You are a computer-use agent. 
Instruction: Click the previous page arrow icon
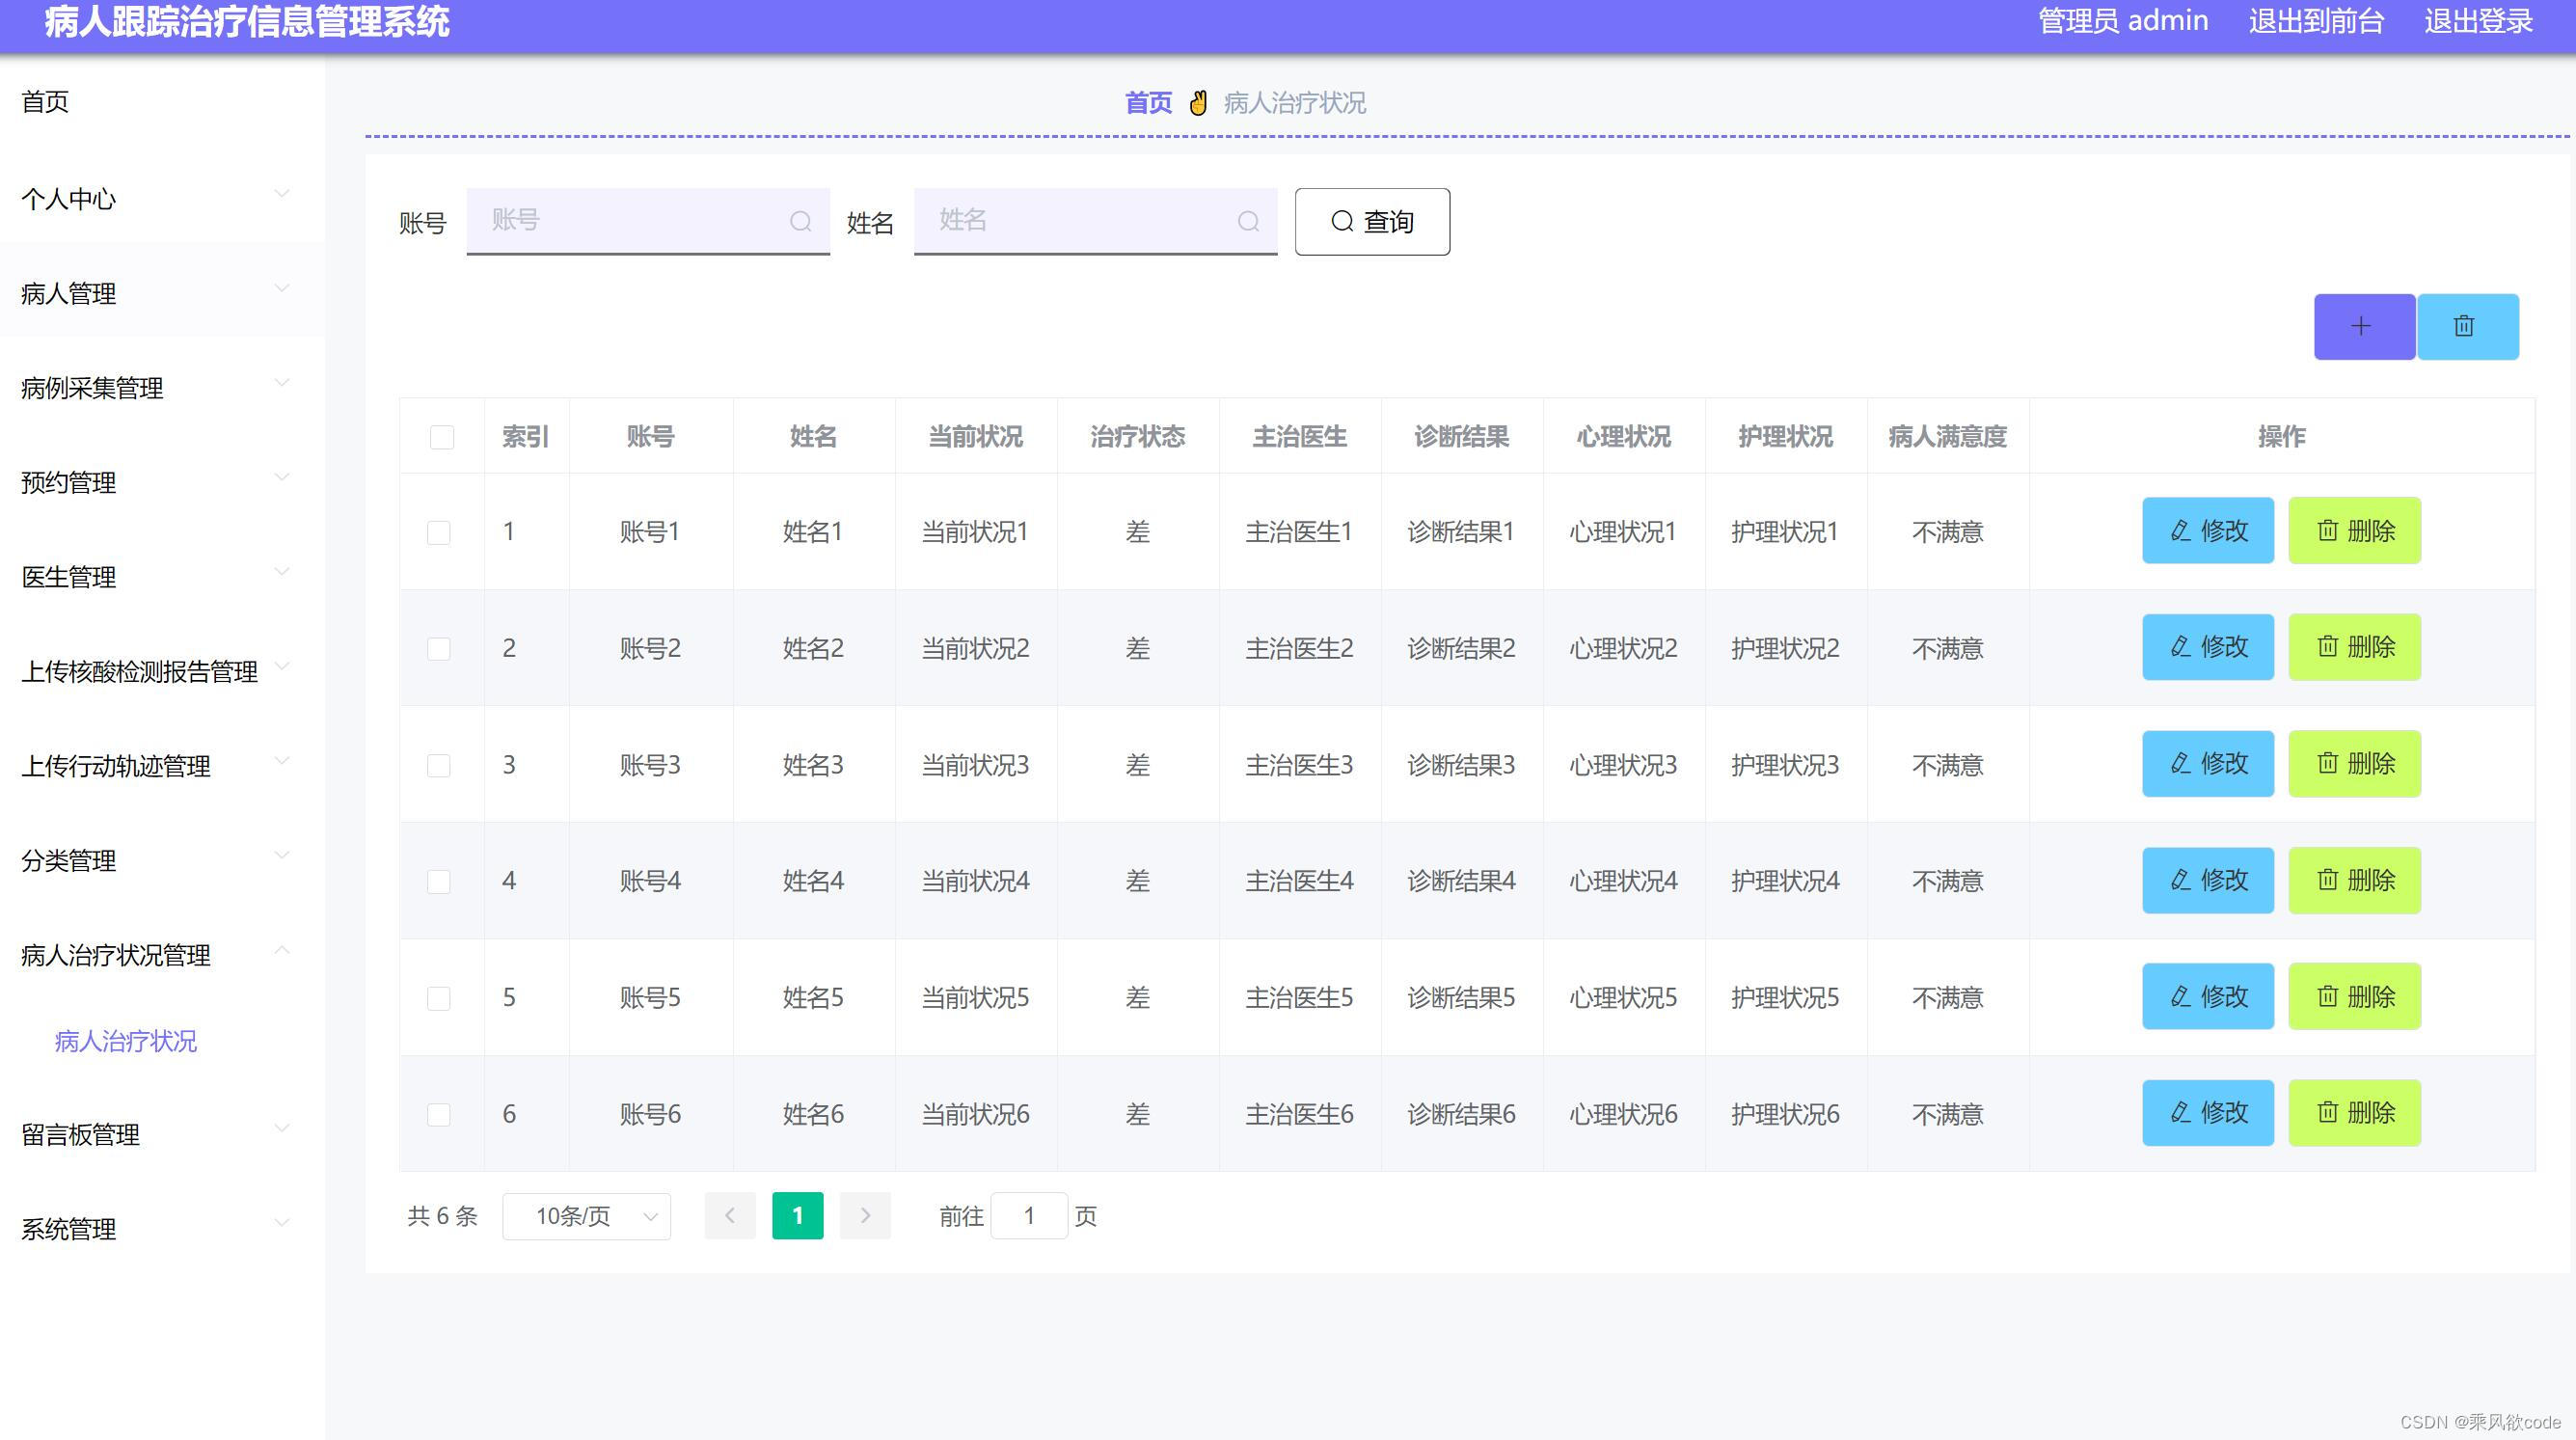(x=730, y=1215)
